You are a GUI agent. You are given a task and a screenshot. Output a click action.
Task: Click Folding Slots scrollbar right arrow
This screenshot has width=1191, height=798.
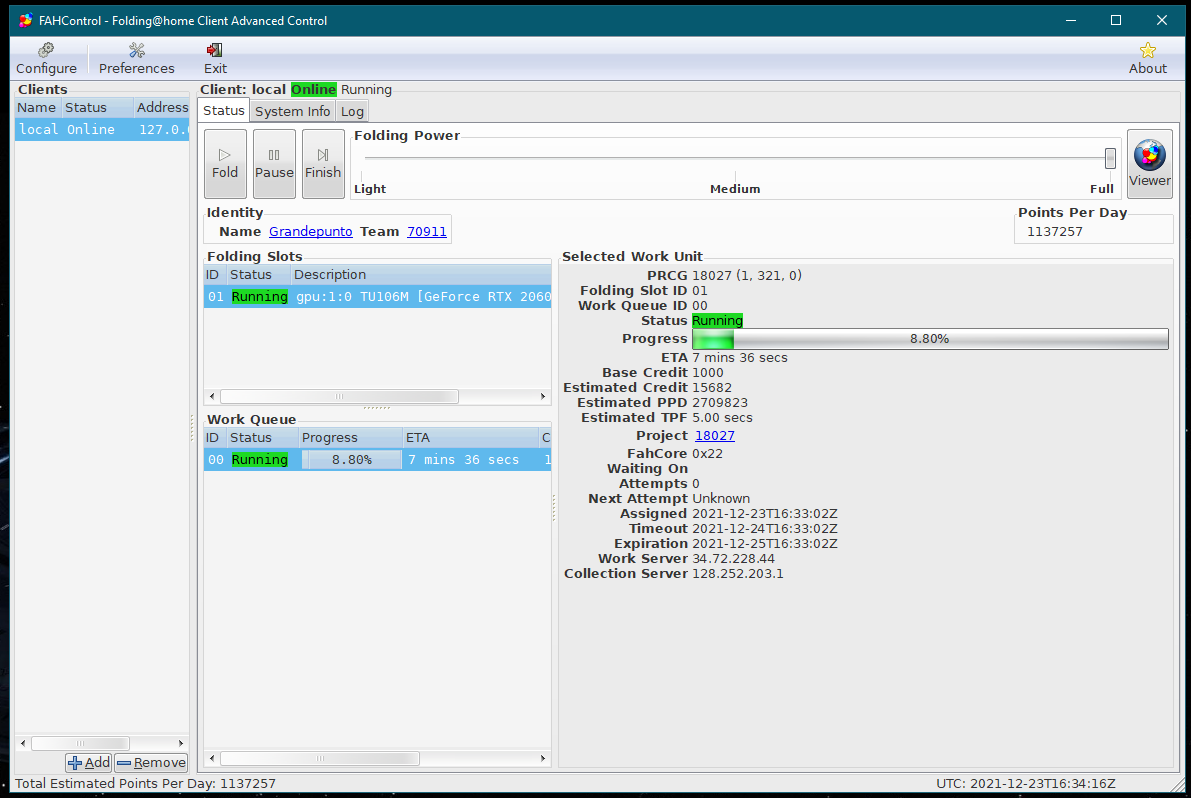point(542,396)
